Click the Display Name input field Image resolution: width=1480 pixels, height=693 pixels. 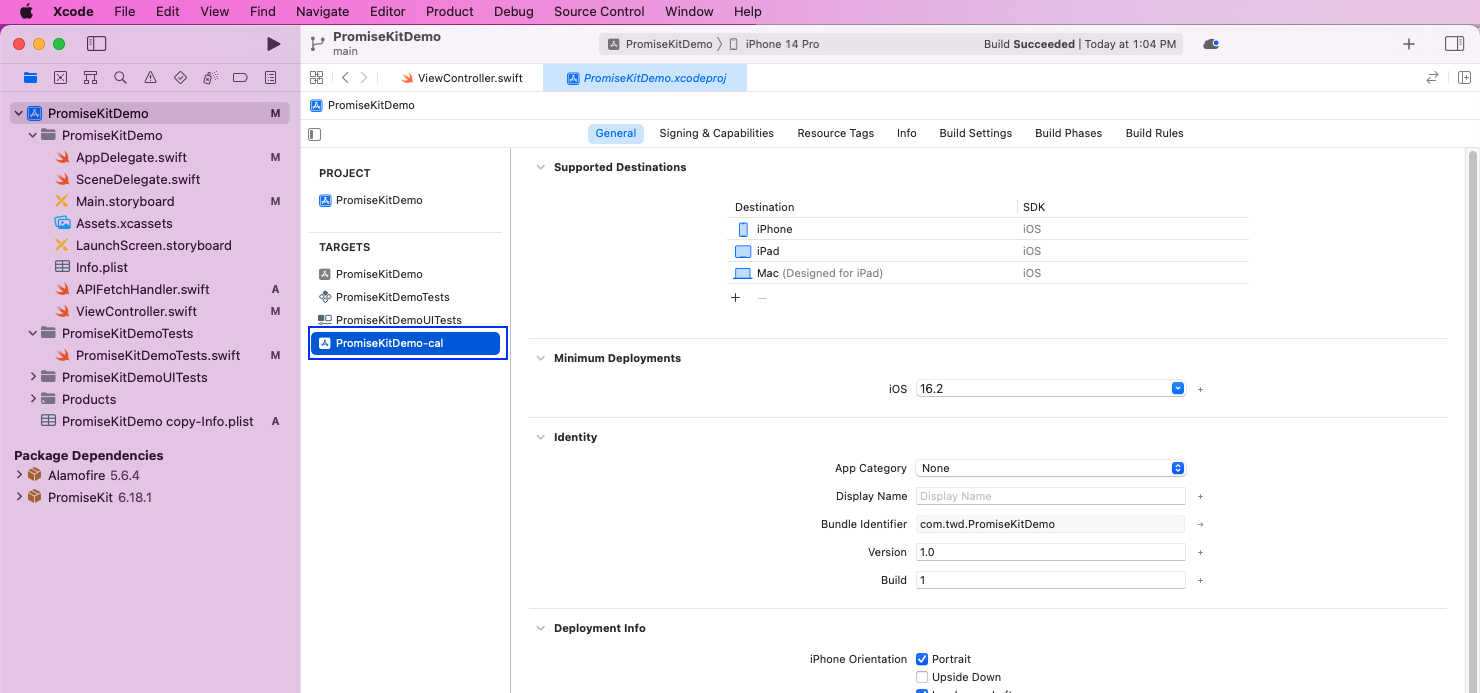coord(1051,496)
